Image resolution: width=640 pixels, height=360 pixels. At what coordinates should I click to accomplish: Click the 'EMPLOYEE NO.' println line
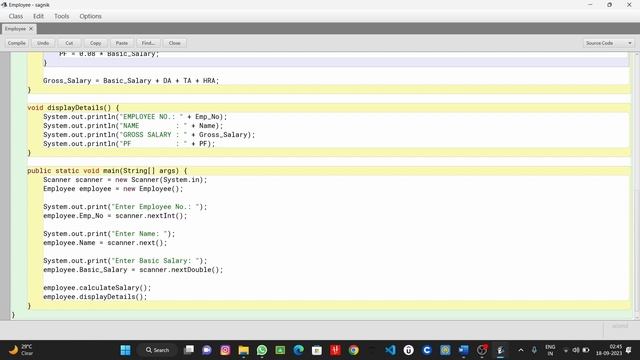(135, 117)
